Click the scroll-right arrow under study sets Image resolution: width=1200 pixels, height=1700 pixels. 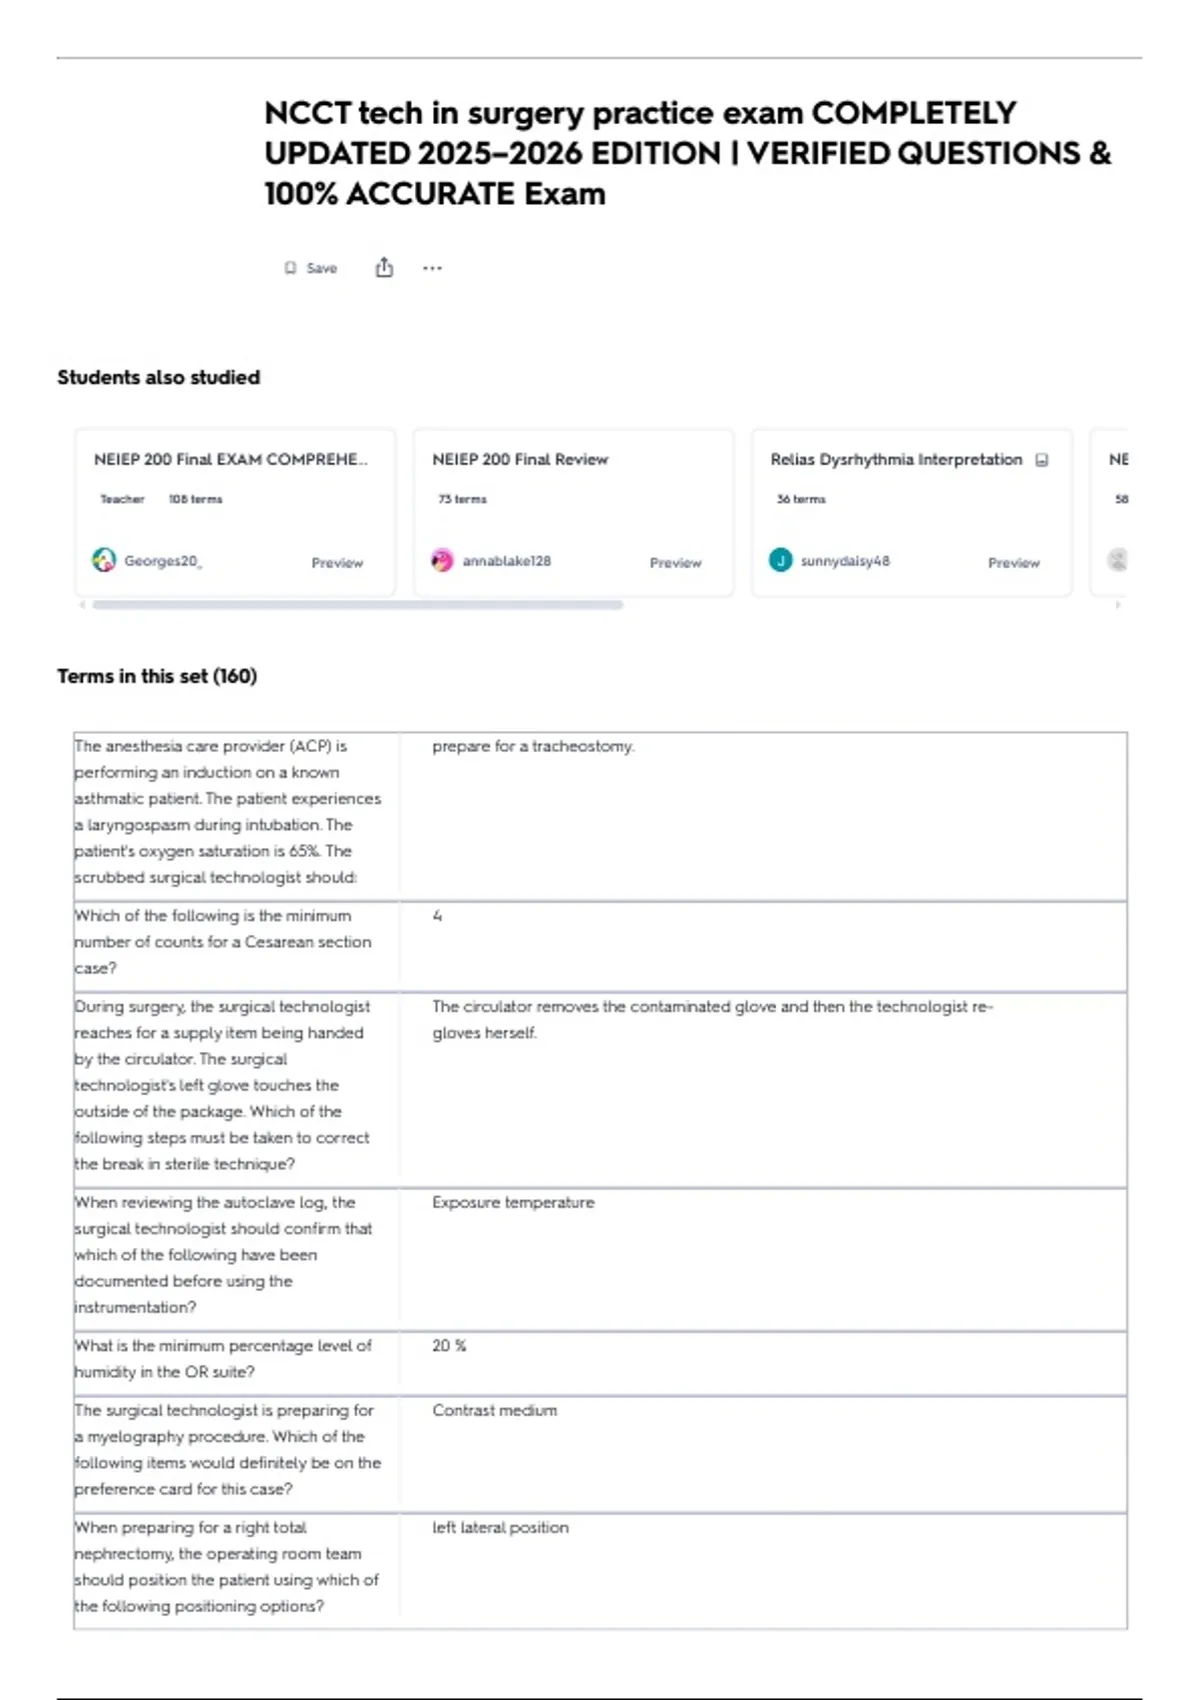pyautogui.click(x=1118, y=605)
